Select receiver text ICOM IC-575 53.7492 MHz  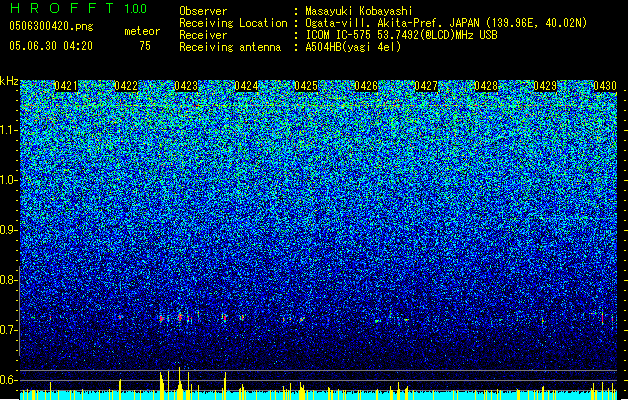tap(401, 35)
